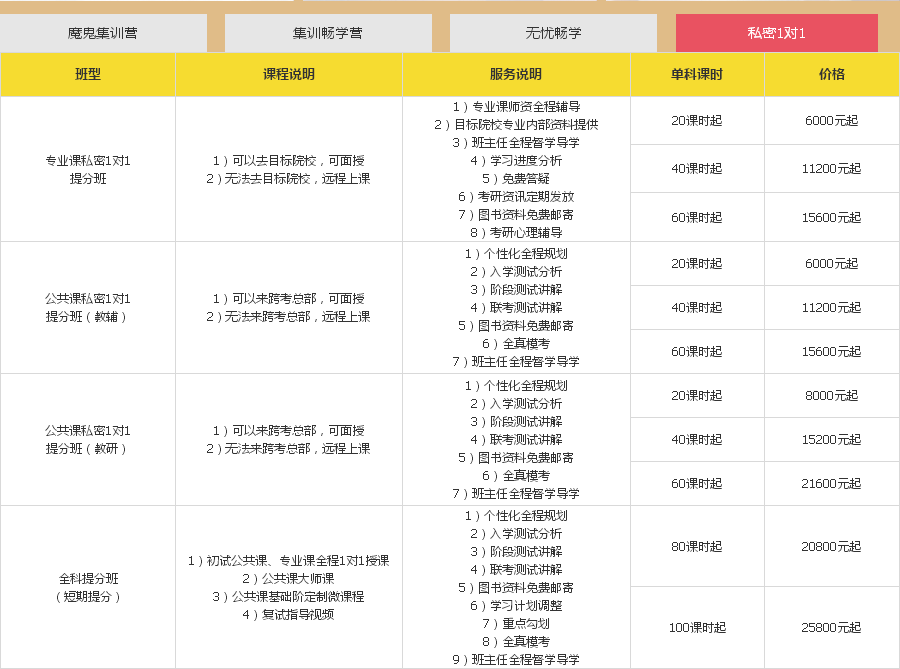Click the 价格 column header
The width and height of the screenshot is (900, 669).
click(x=832, y=74)
